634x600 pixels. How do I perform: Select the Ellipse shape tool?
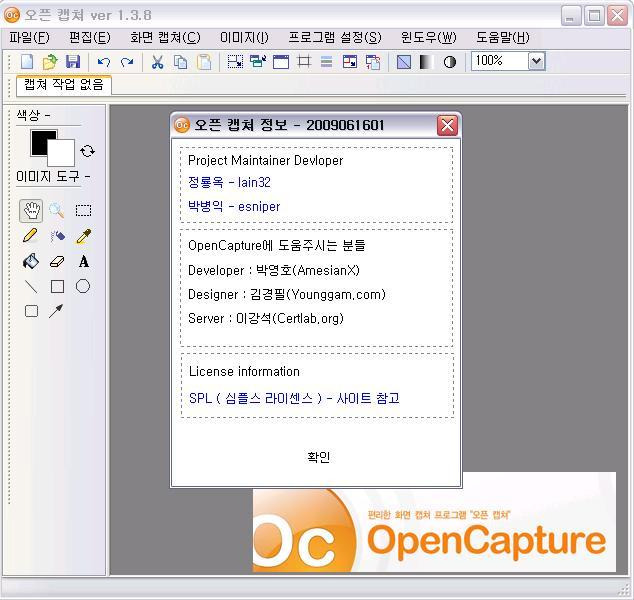coord(83,286)
